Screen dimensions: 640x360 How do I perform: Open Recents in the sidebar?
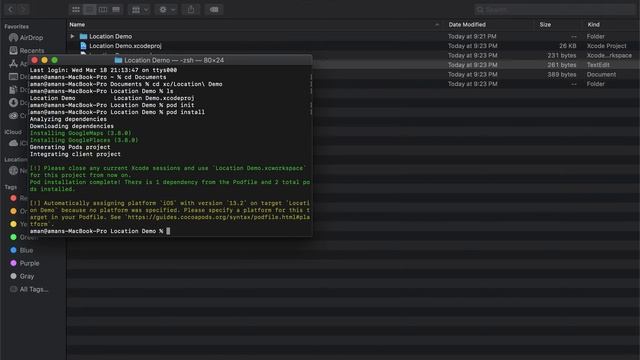pyautogui.click(x=27, y=51)
